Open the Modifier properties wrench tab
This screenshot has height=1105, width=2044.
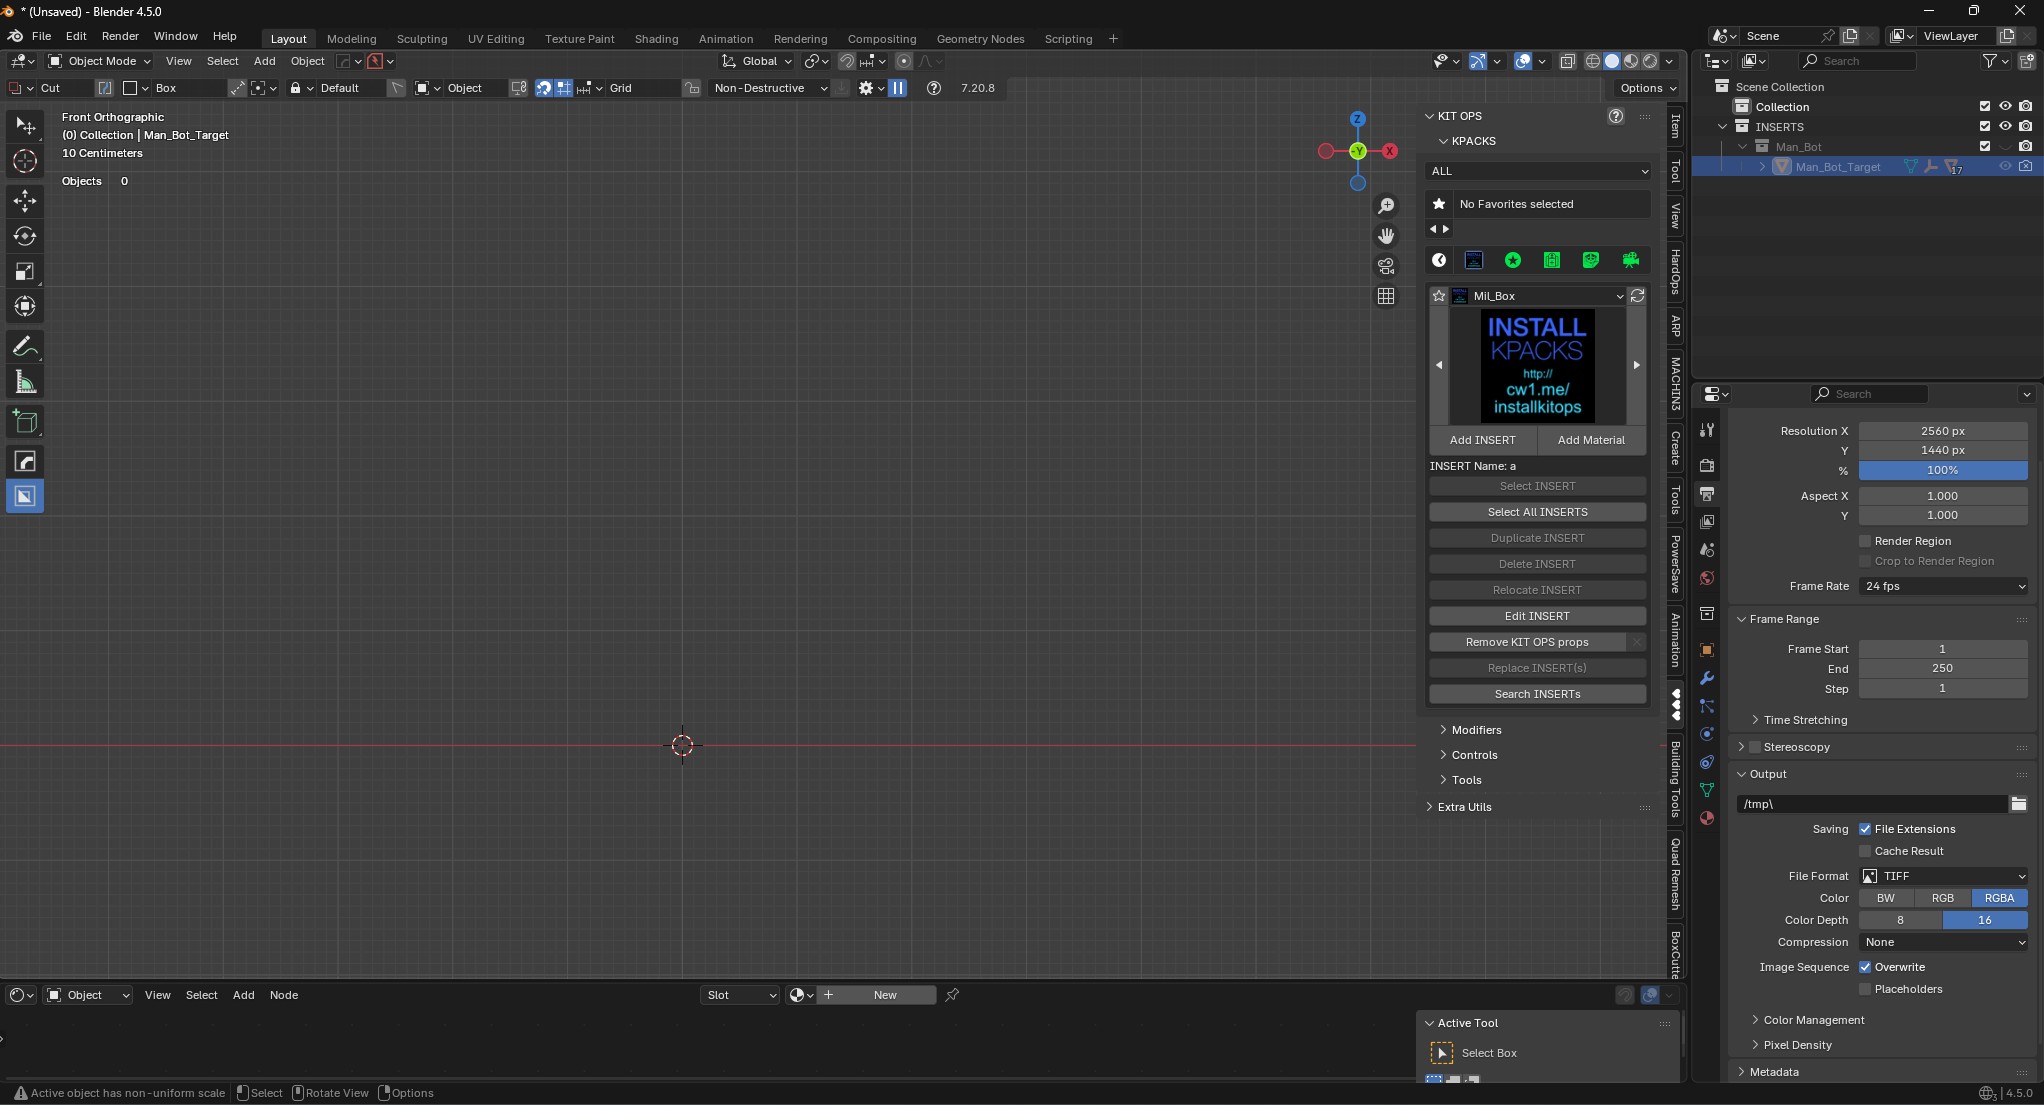click(x=1706, y=678)
